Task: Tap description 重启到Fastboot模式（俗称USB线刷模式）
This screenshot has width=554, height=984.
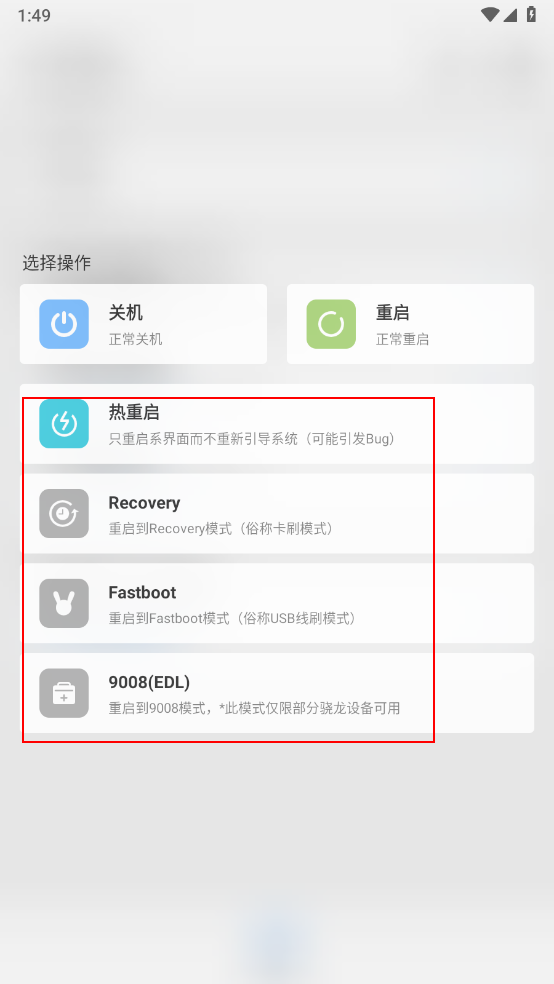Action: point(233,618)
